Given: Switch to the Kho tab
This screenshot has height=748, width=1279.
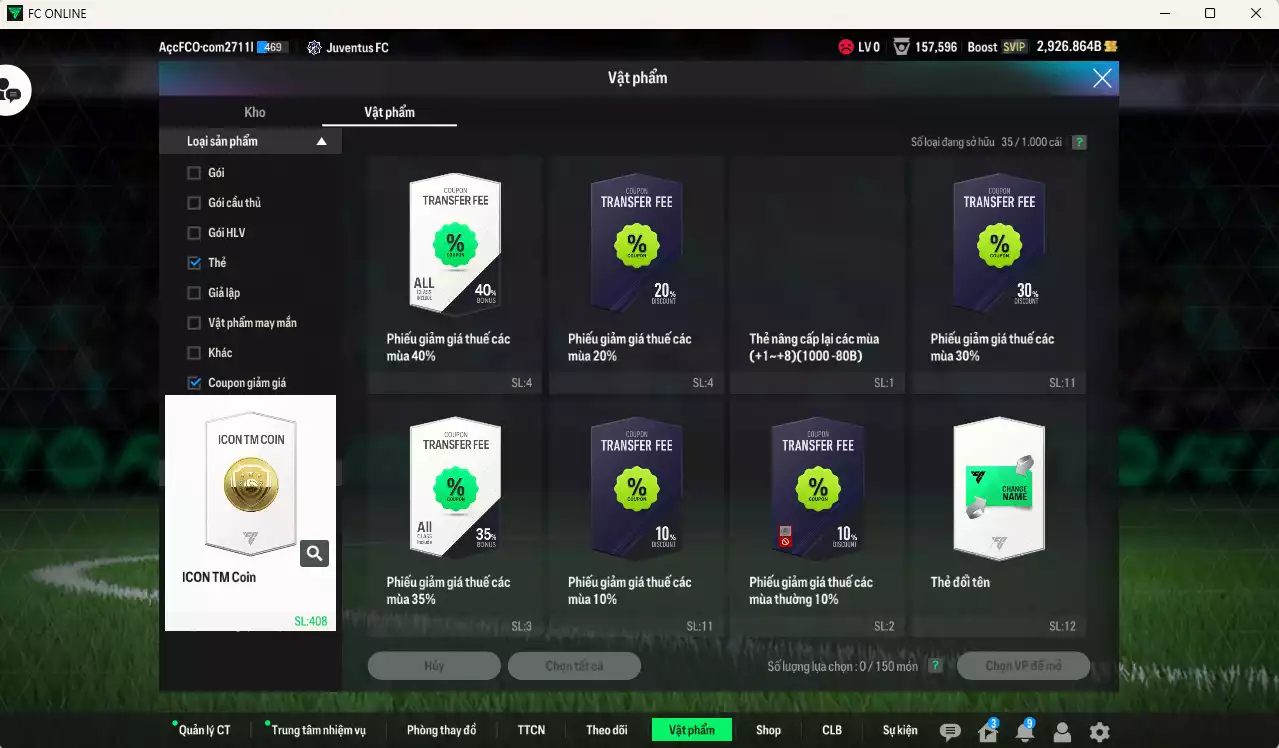Looking at the screenshot, I should (255, 112).
